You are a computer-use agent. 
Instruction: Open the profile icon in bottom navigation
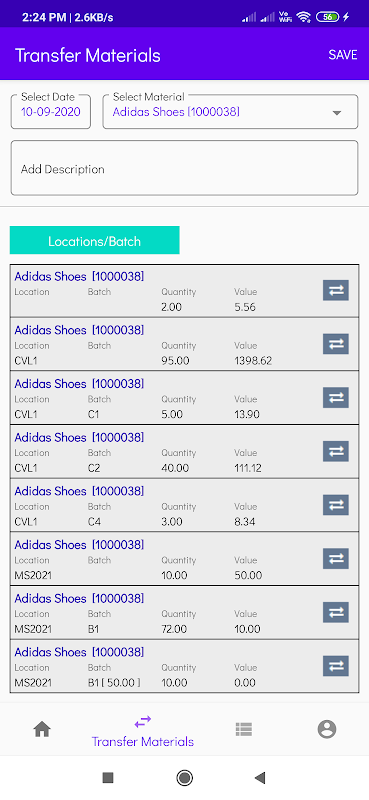coord(327,730)
